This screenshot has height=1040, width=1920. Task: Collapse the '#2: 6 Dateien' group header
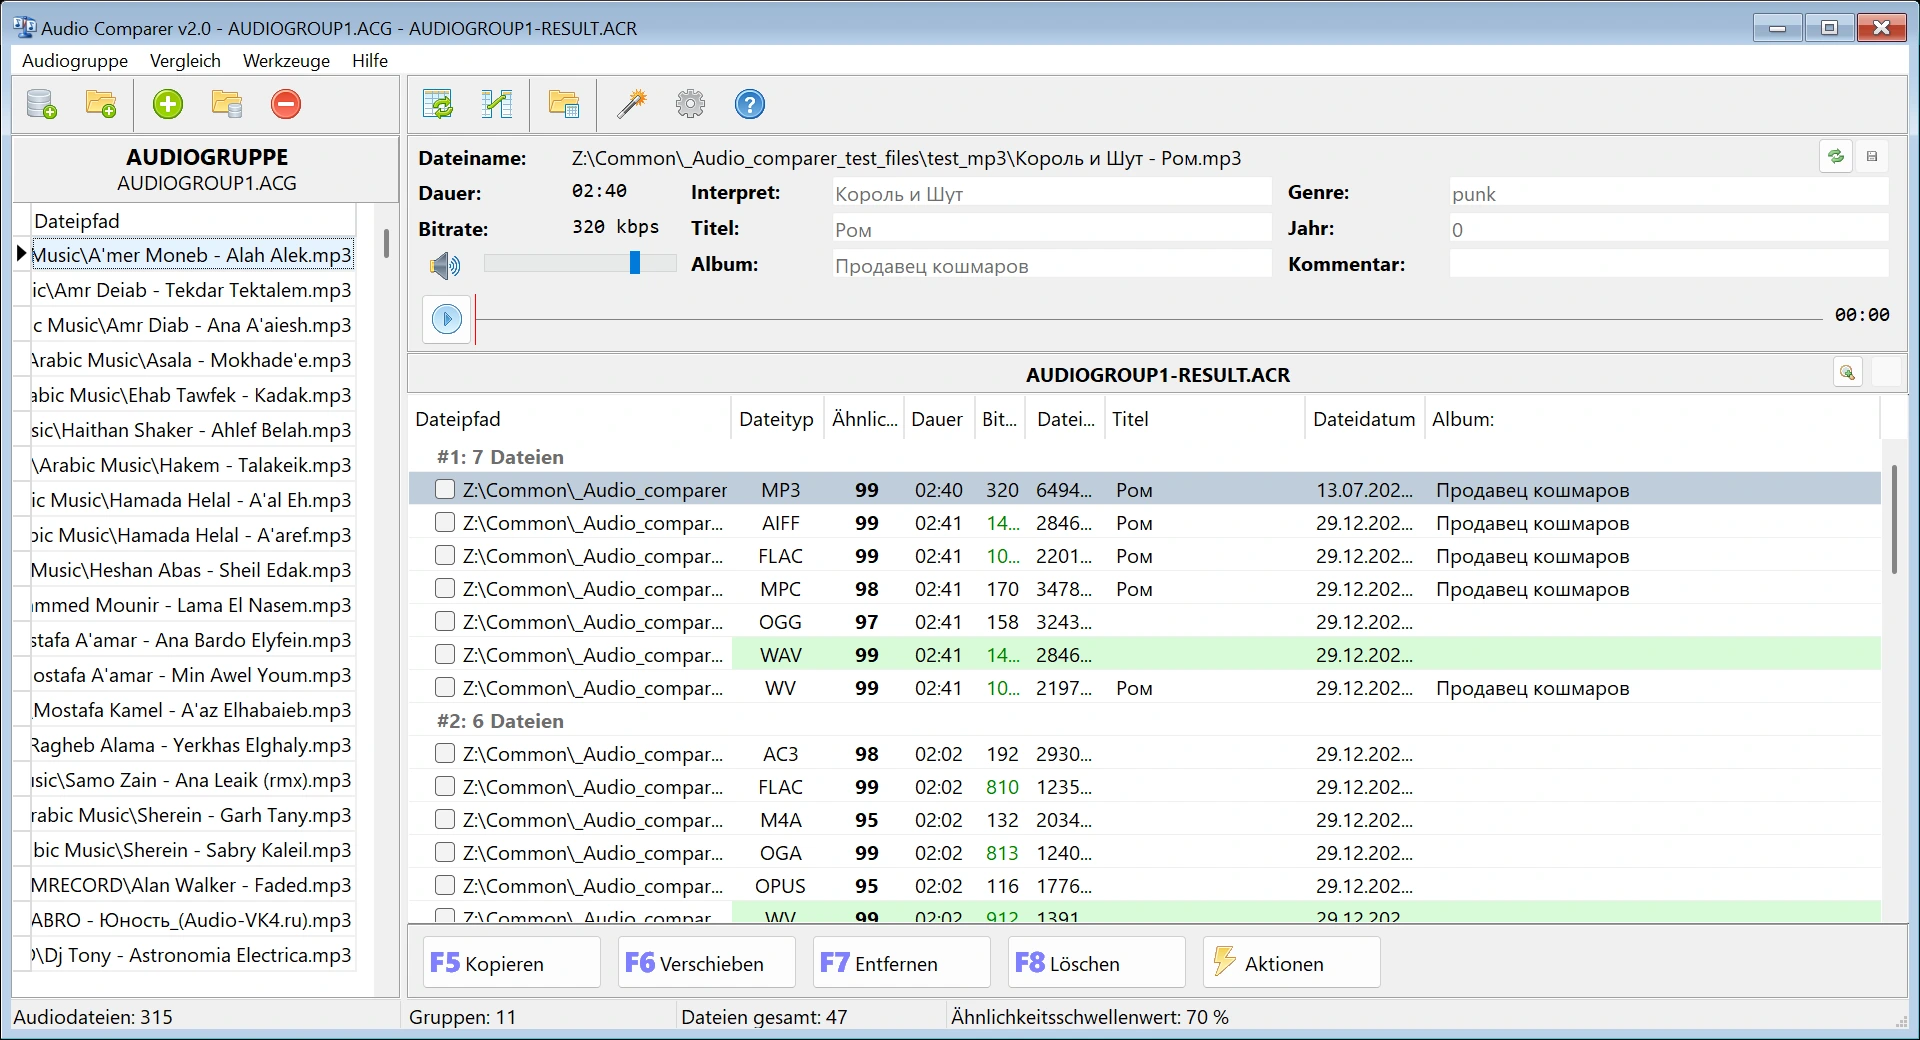pos(500,721)
